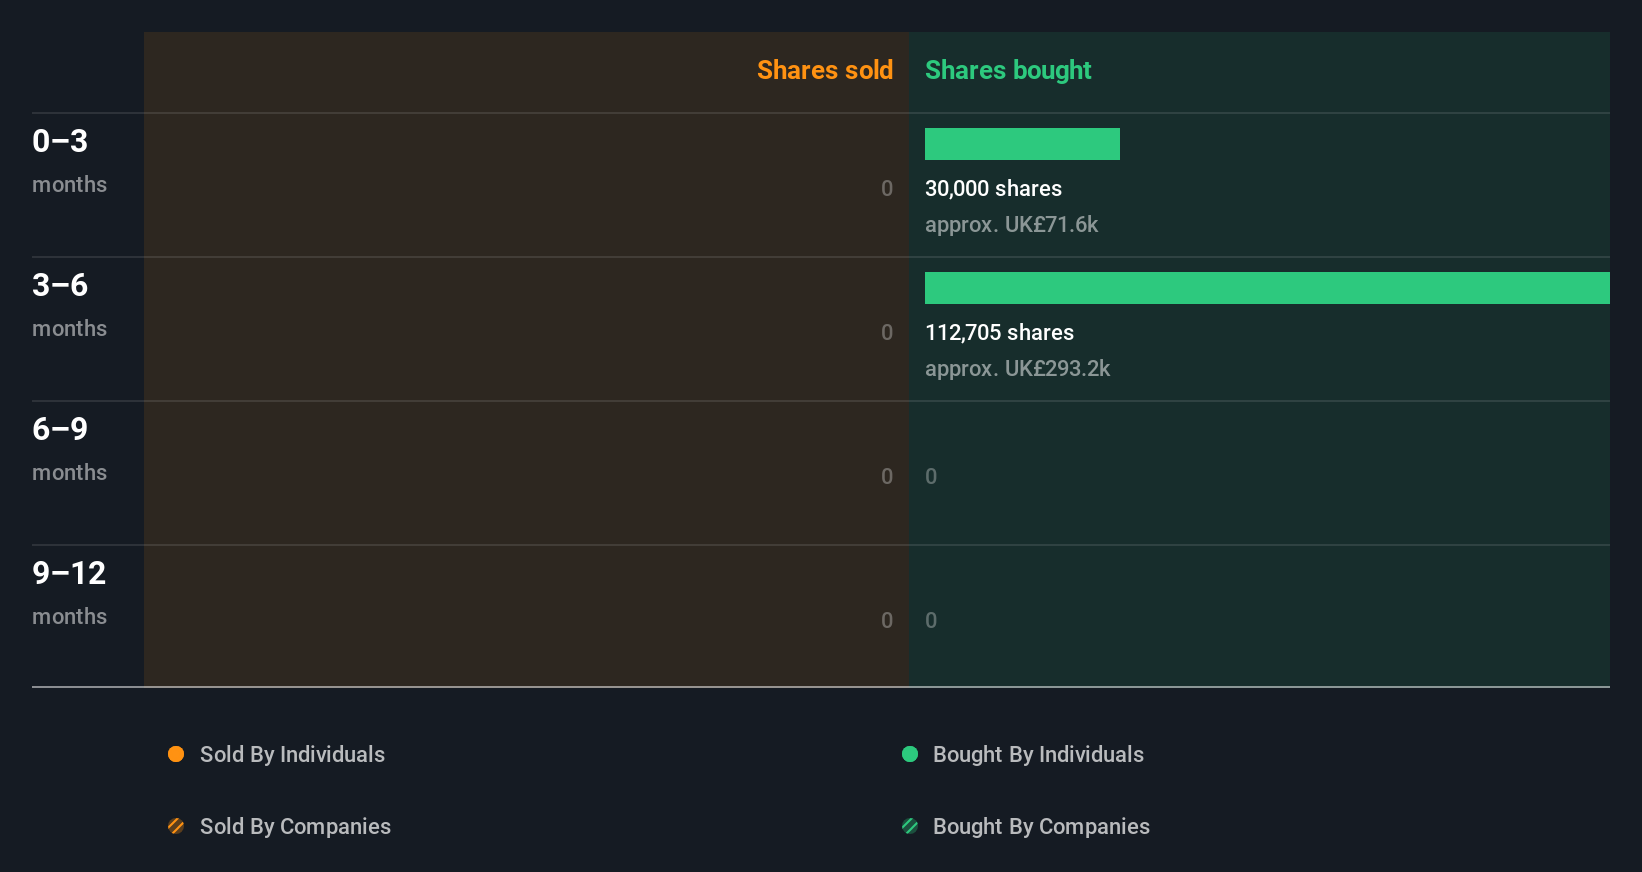The width and height of the screenshot is (1642, 872).
Task: Click the shares sold zero in 6–9 months row
Action: point(887,476)
